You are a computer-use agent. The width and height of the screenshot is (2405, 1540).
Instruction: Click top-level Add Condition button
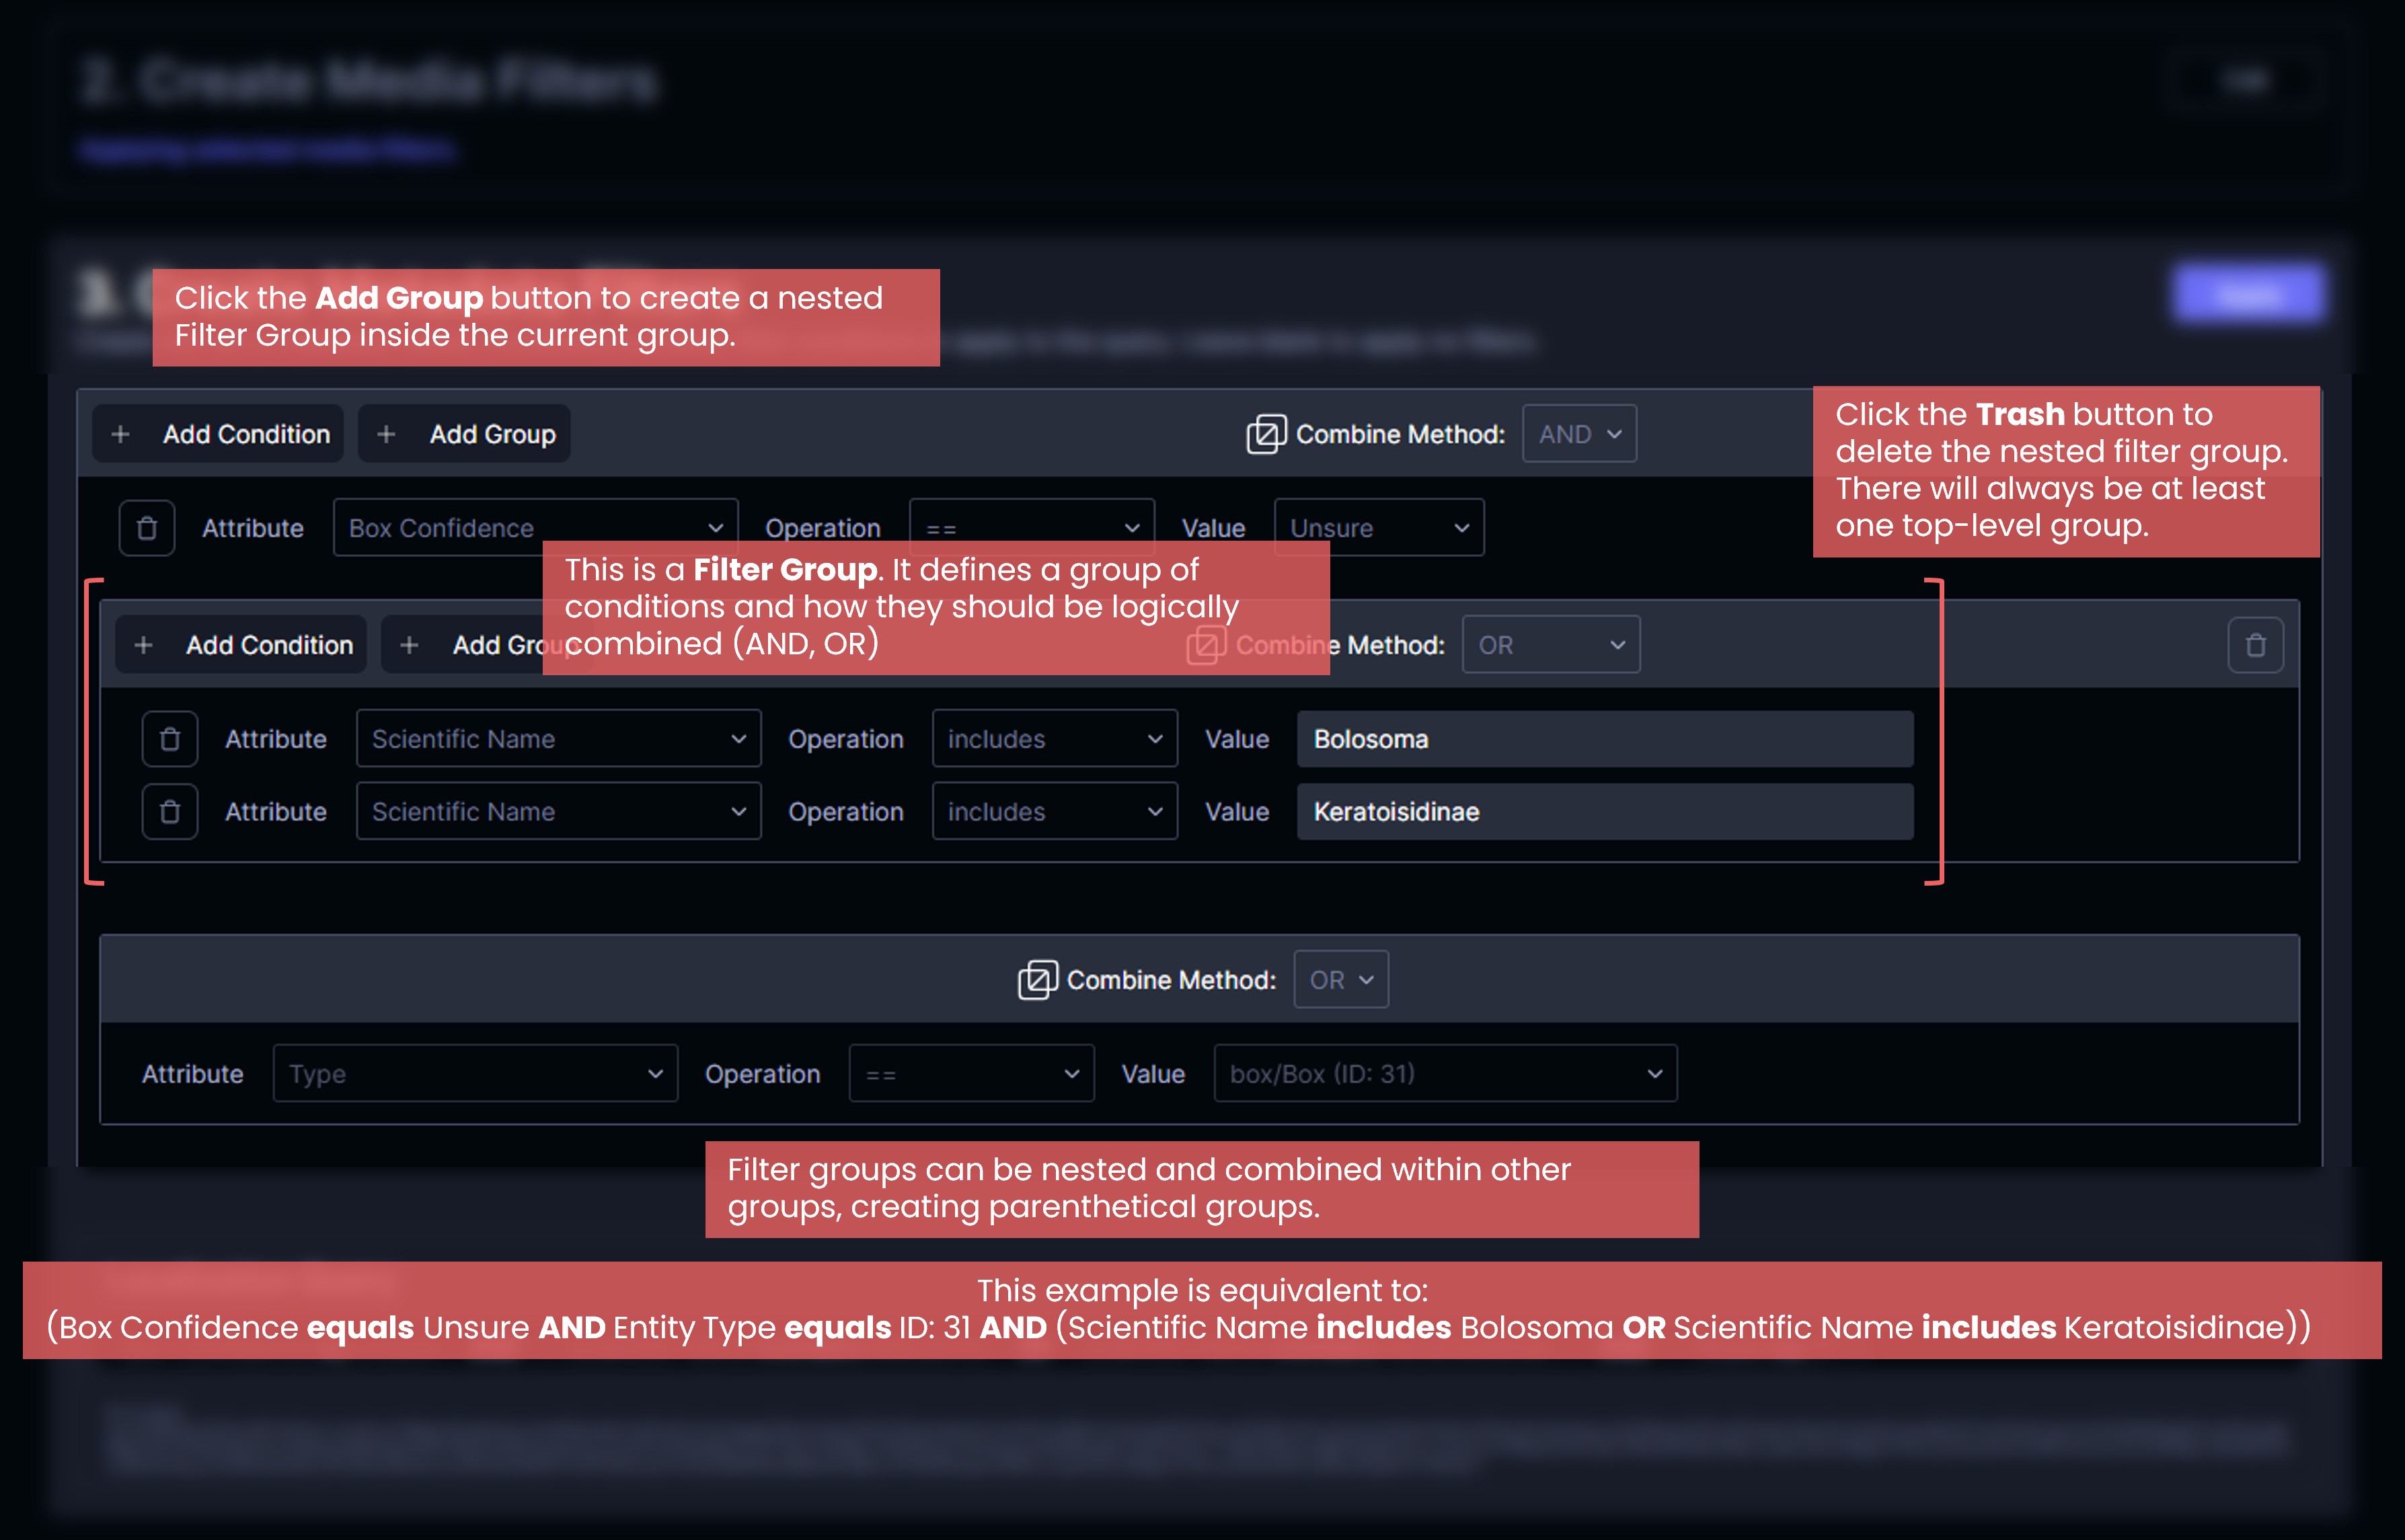pos(218,434)
